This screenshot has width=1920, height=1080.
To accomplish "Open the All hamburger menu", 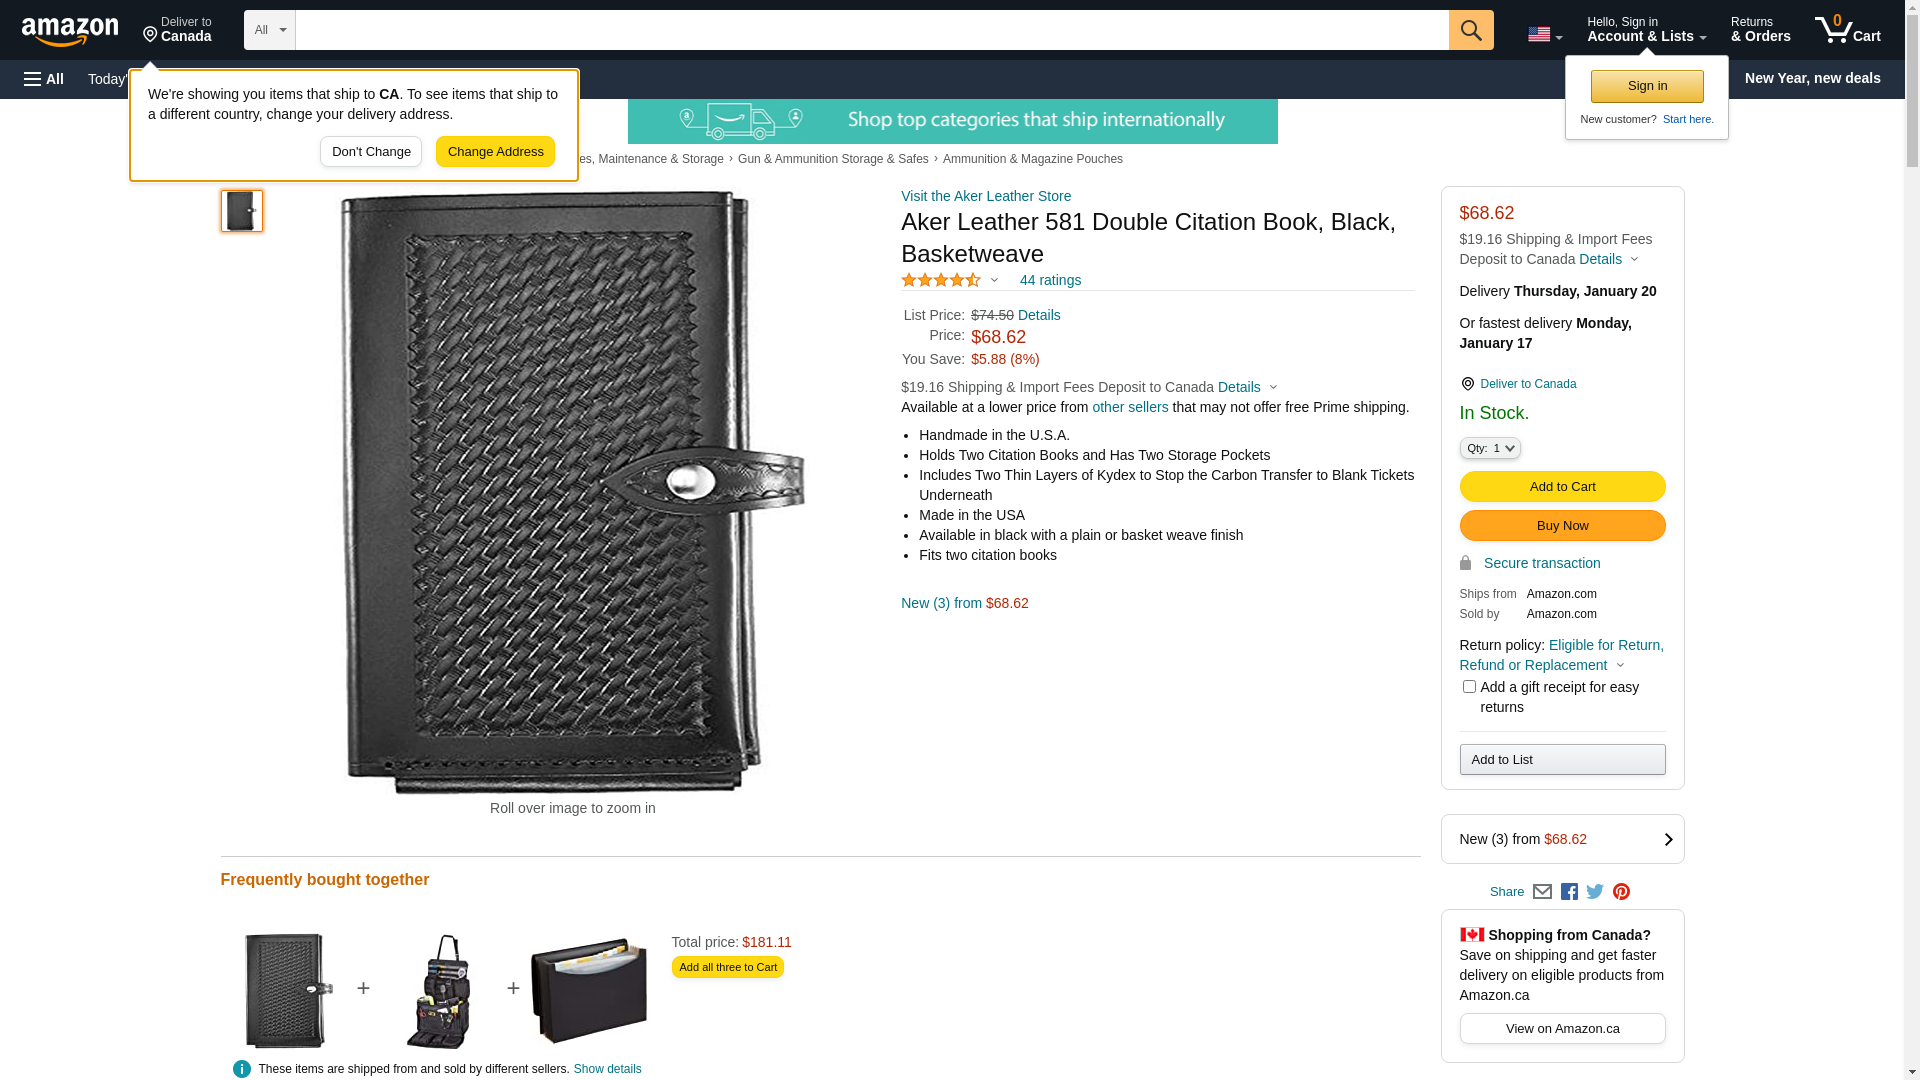I will pyautogui.click(x=44, y=79).
